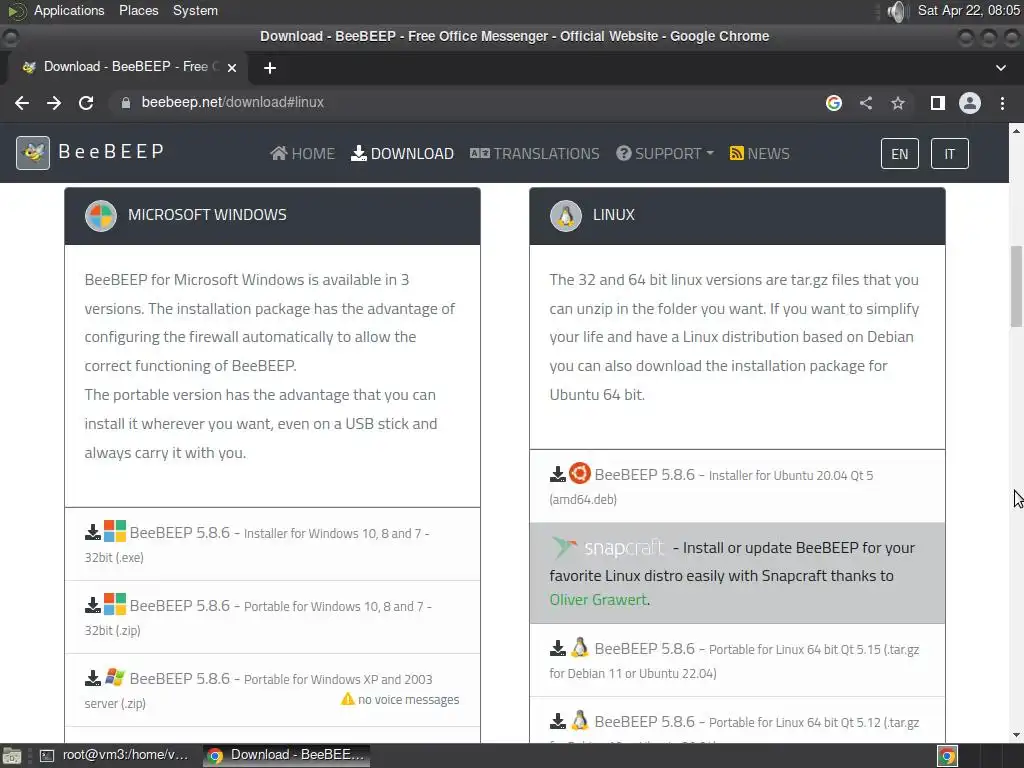Click the Microsoft Windows logo icon in header
Image resolution: width=1024 pixels, height=768 pixels.
(x=101, y=216)
